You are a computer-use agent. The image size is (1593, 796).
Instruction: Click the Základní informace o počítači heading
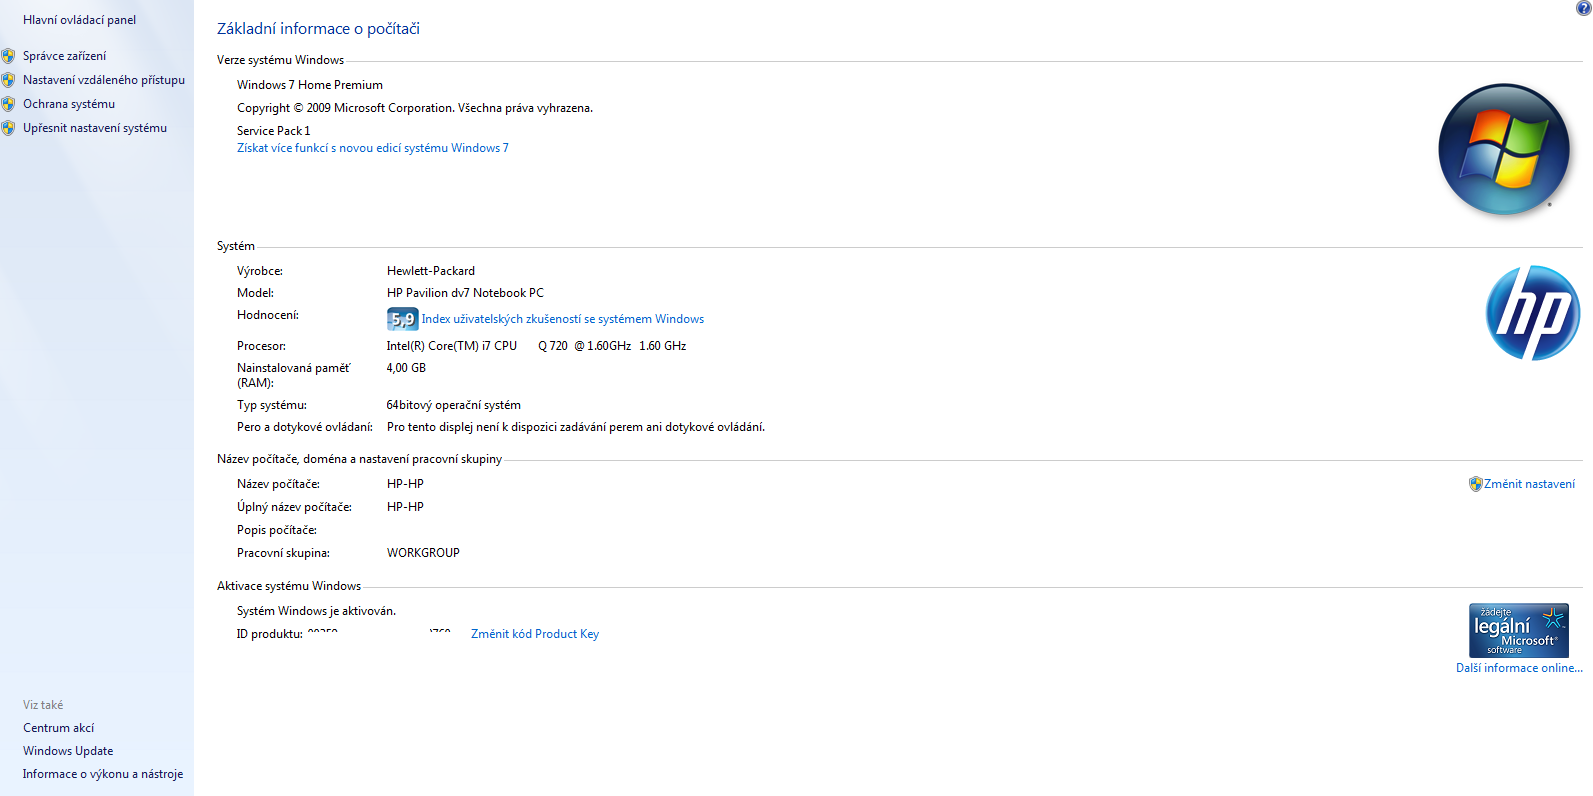[x=318, y=29]
